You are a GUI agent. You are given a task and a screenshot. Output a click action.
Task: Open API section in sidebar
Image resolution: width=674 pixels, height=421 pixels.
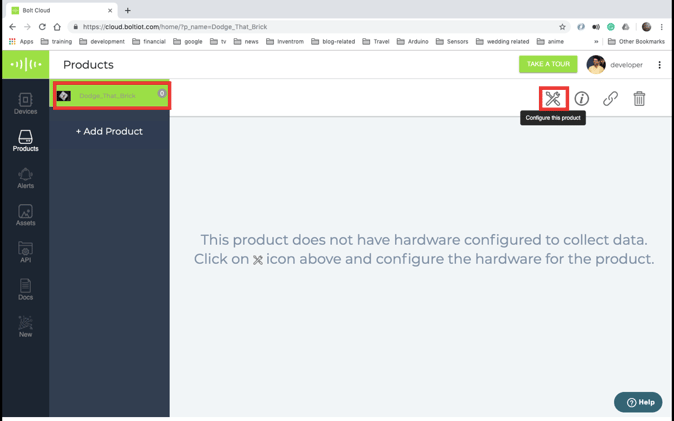coord(25,252)
